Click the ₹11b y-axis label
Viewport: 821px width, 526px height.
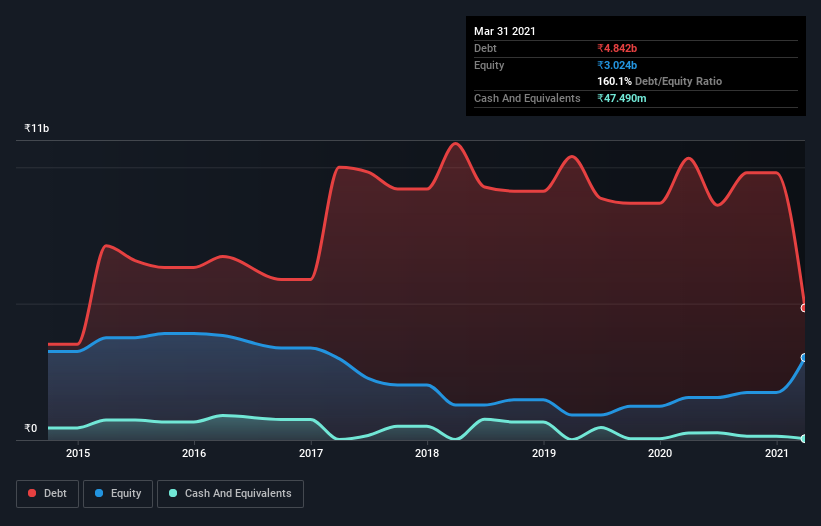pos(37,128)
